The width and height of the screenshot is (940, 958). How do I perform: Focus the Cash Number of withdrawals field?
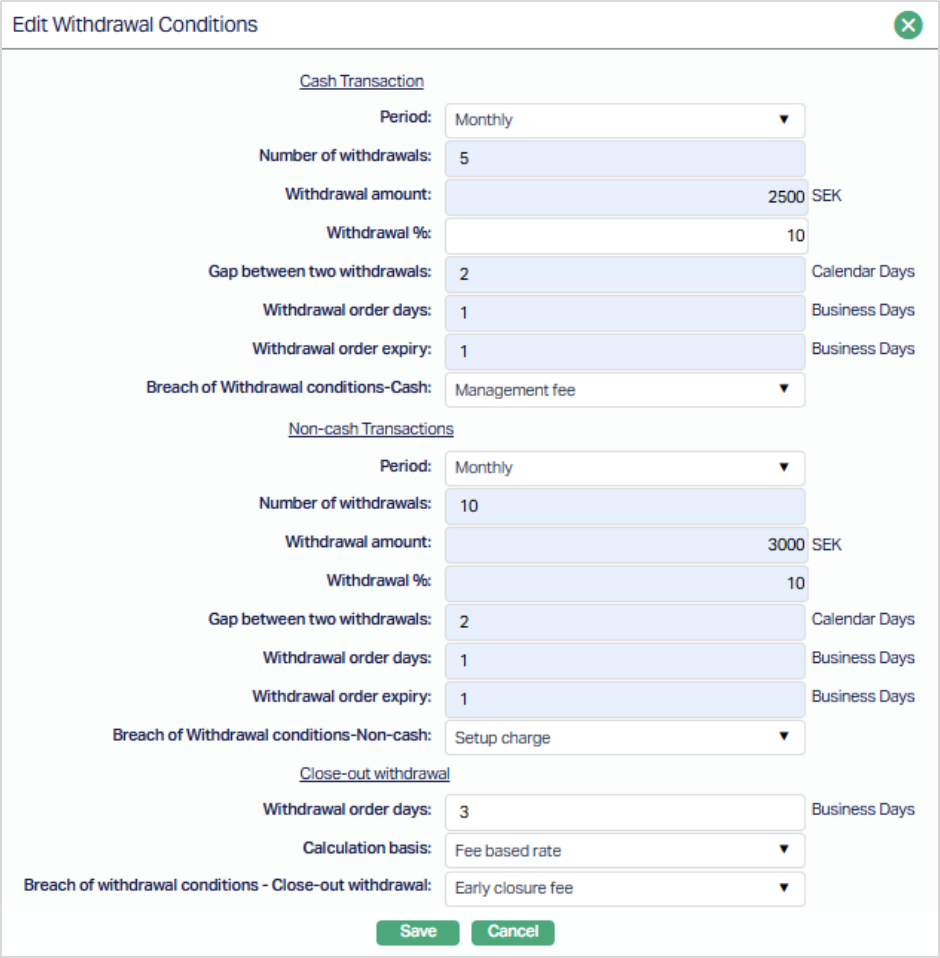coord(624,158)
